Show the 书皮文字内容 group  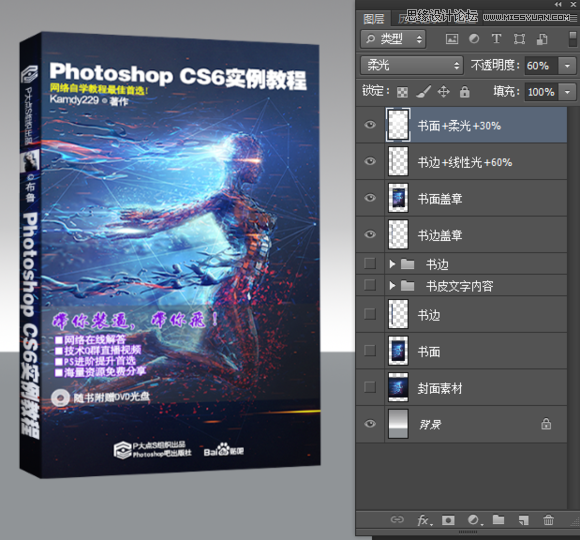point(370,285)
